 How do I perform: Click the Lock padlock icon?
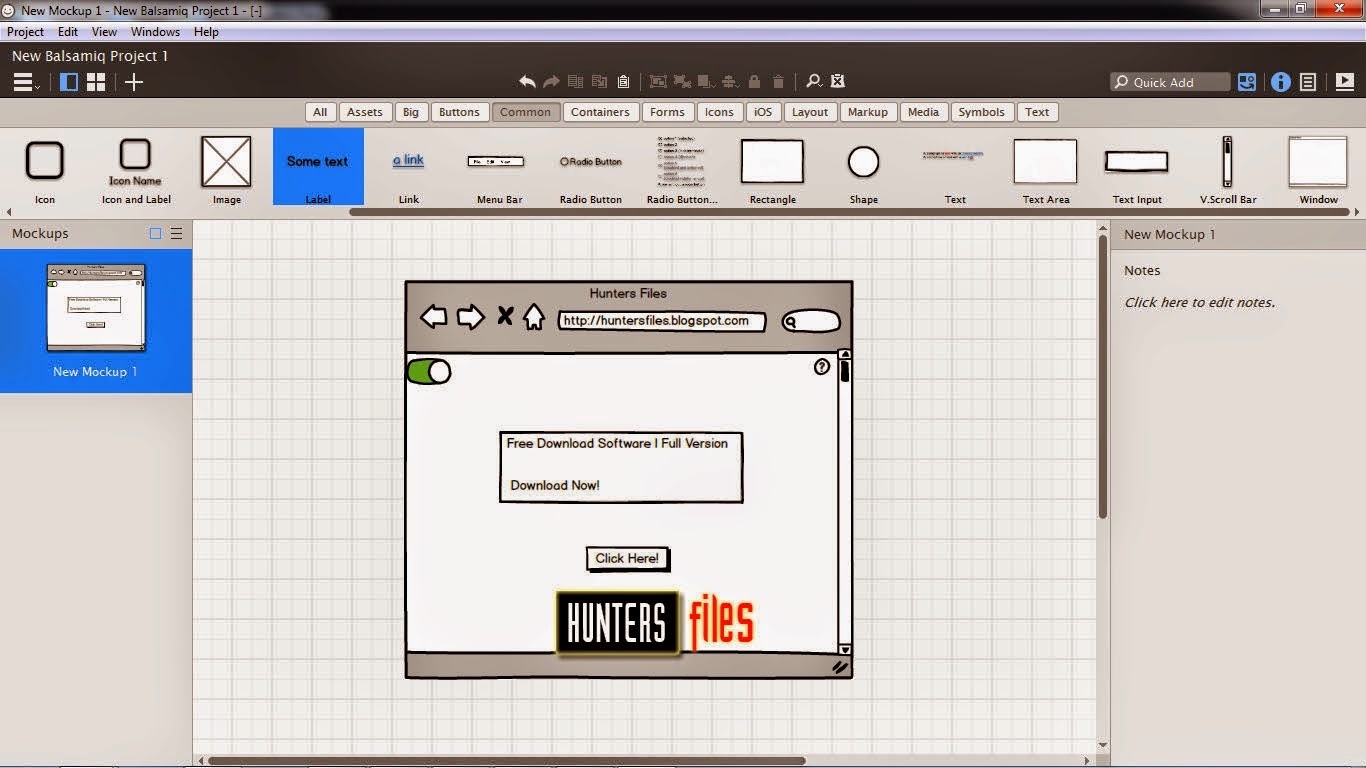(x=754, y=82)
